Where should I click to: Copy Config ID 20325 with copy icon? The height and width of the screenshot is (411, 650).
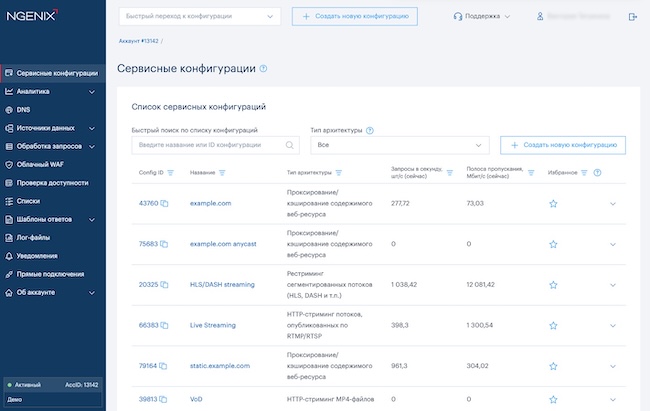(x=164, y=285)
